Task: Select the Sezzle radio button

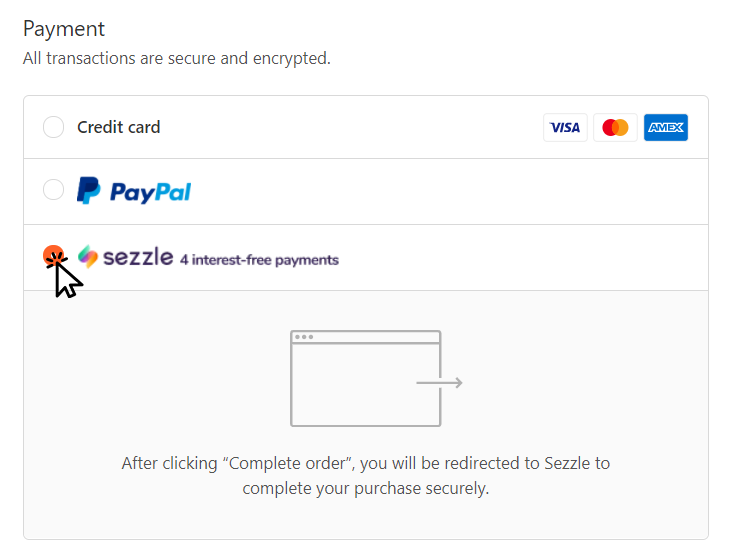Action: [x=54, y=257]
